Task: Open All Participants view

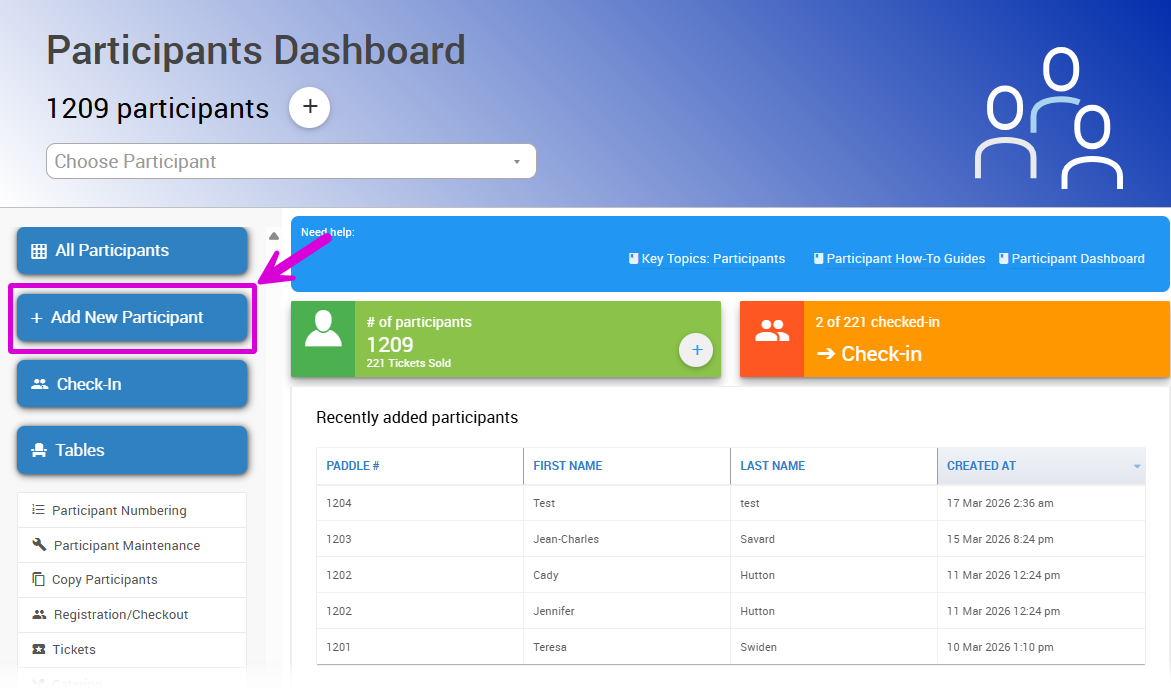Action: (132, 251)
